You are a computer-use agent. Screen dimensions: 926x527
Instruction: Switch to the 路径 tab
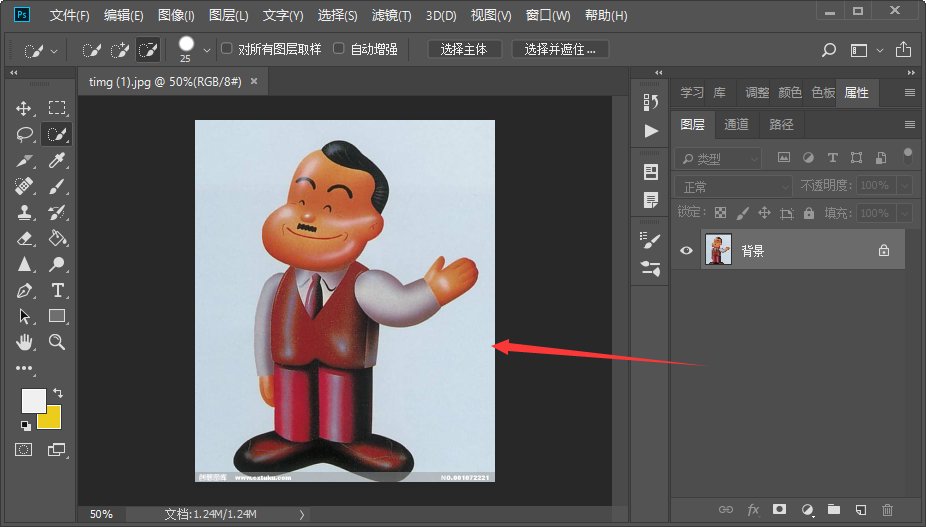click(x=781, y=124)
